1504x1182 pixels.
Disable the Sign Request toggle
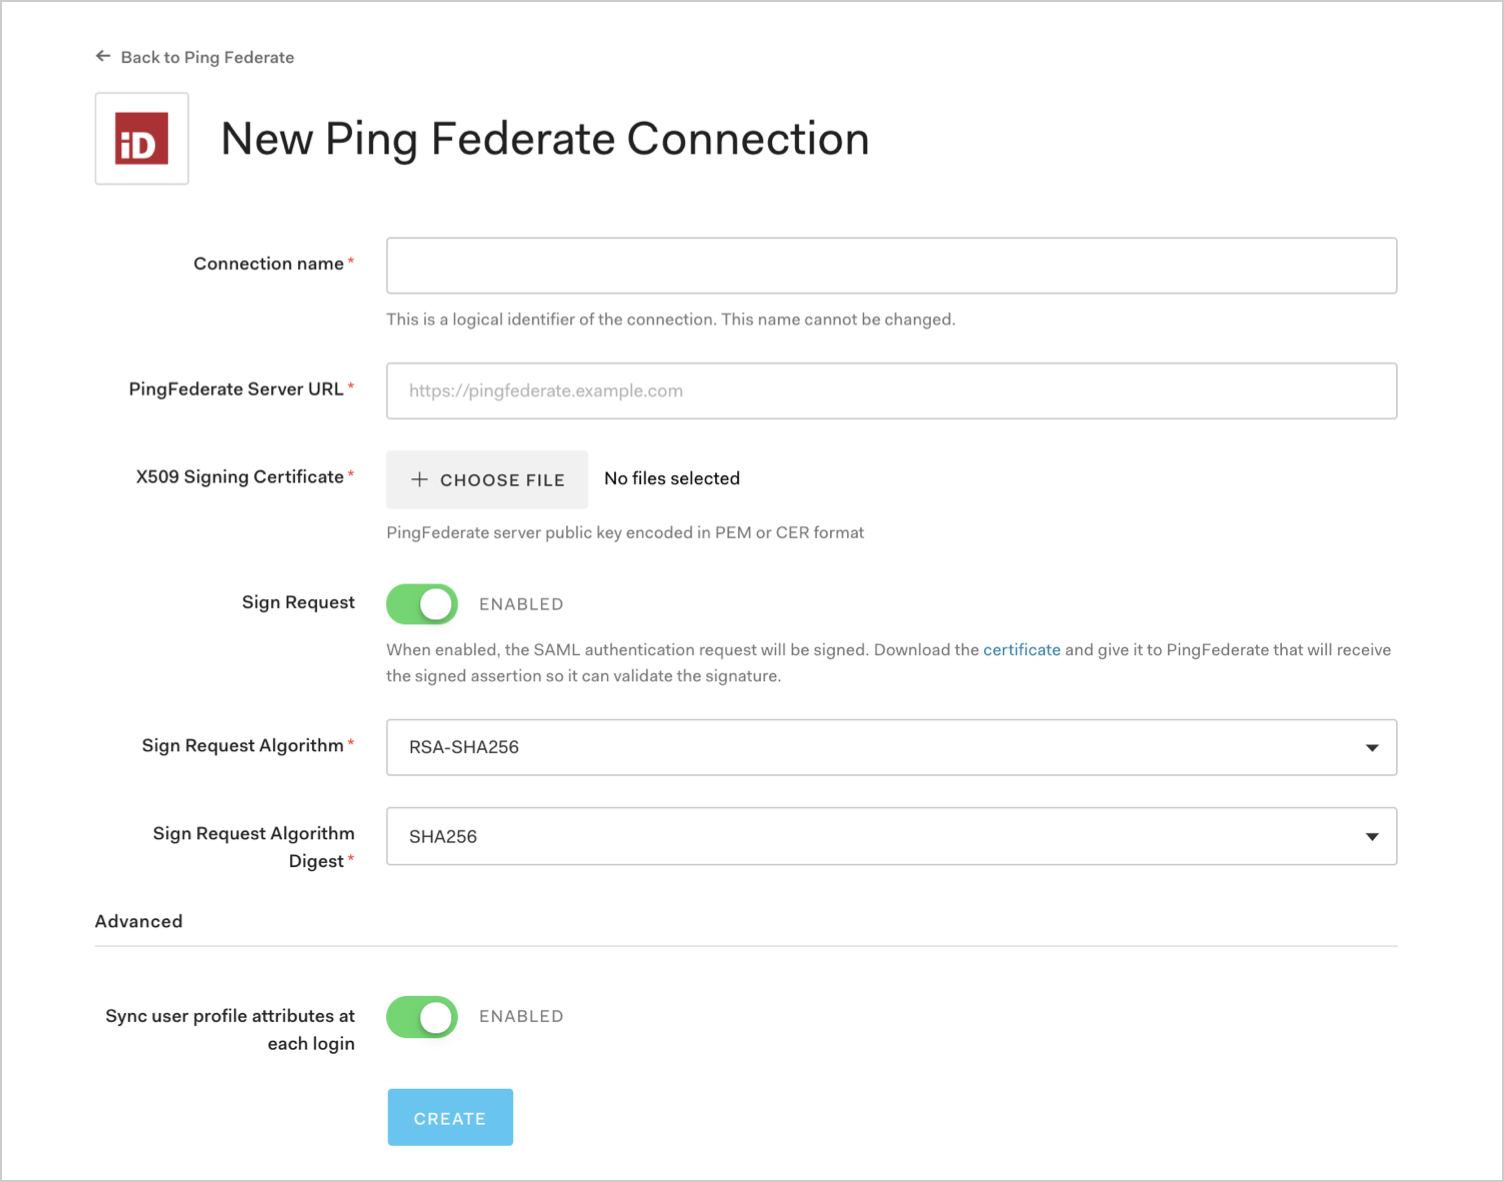421,603
